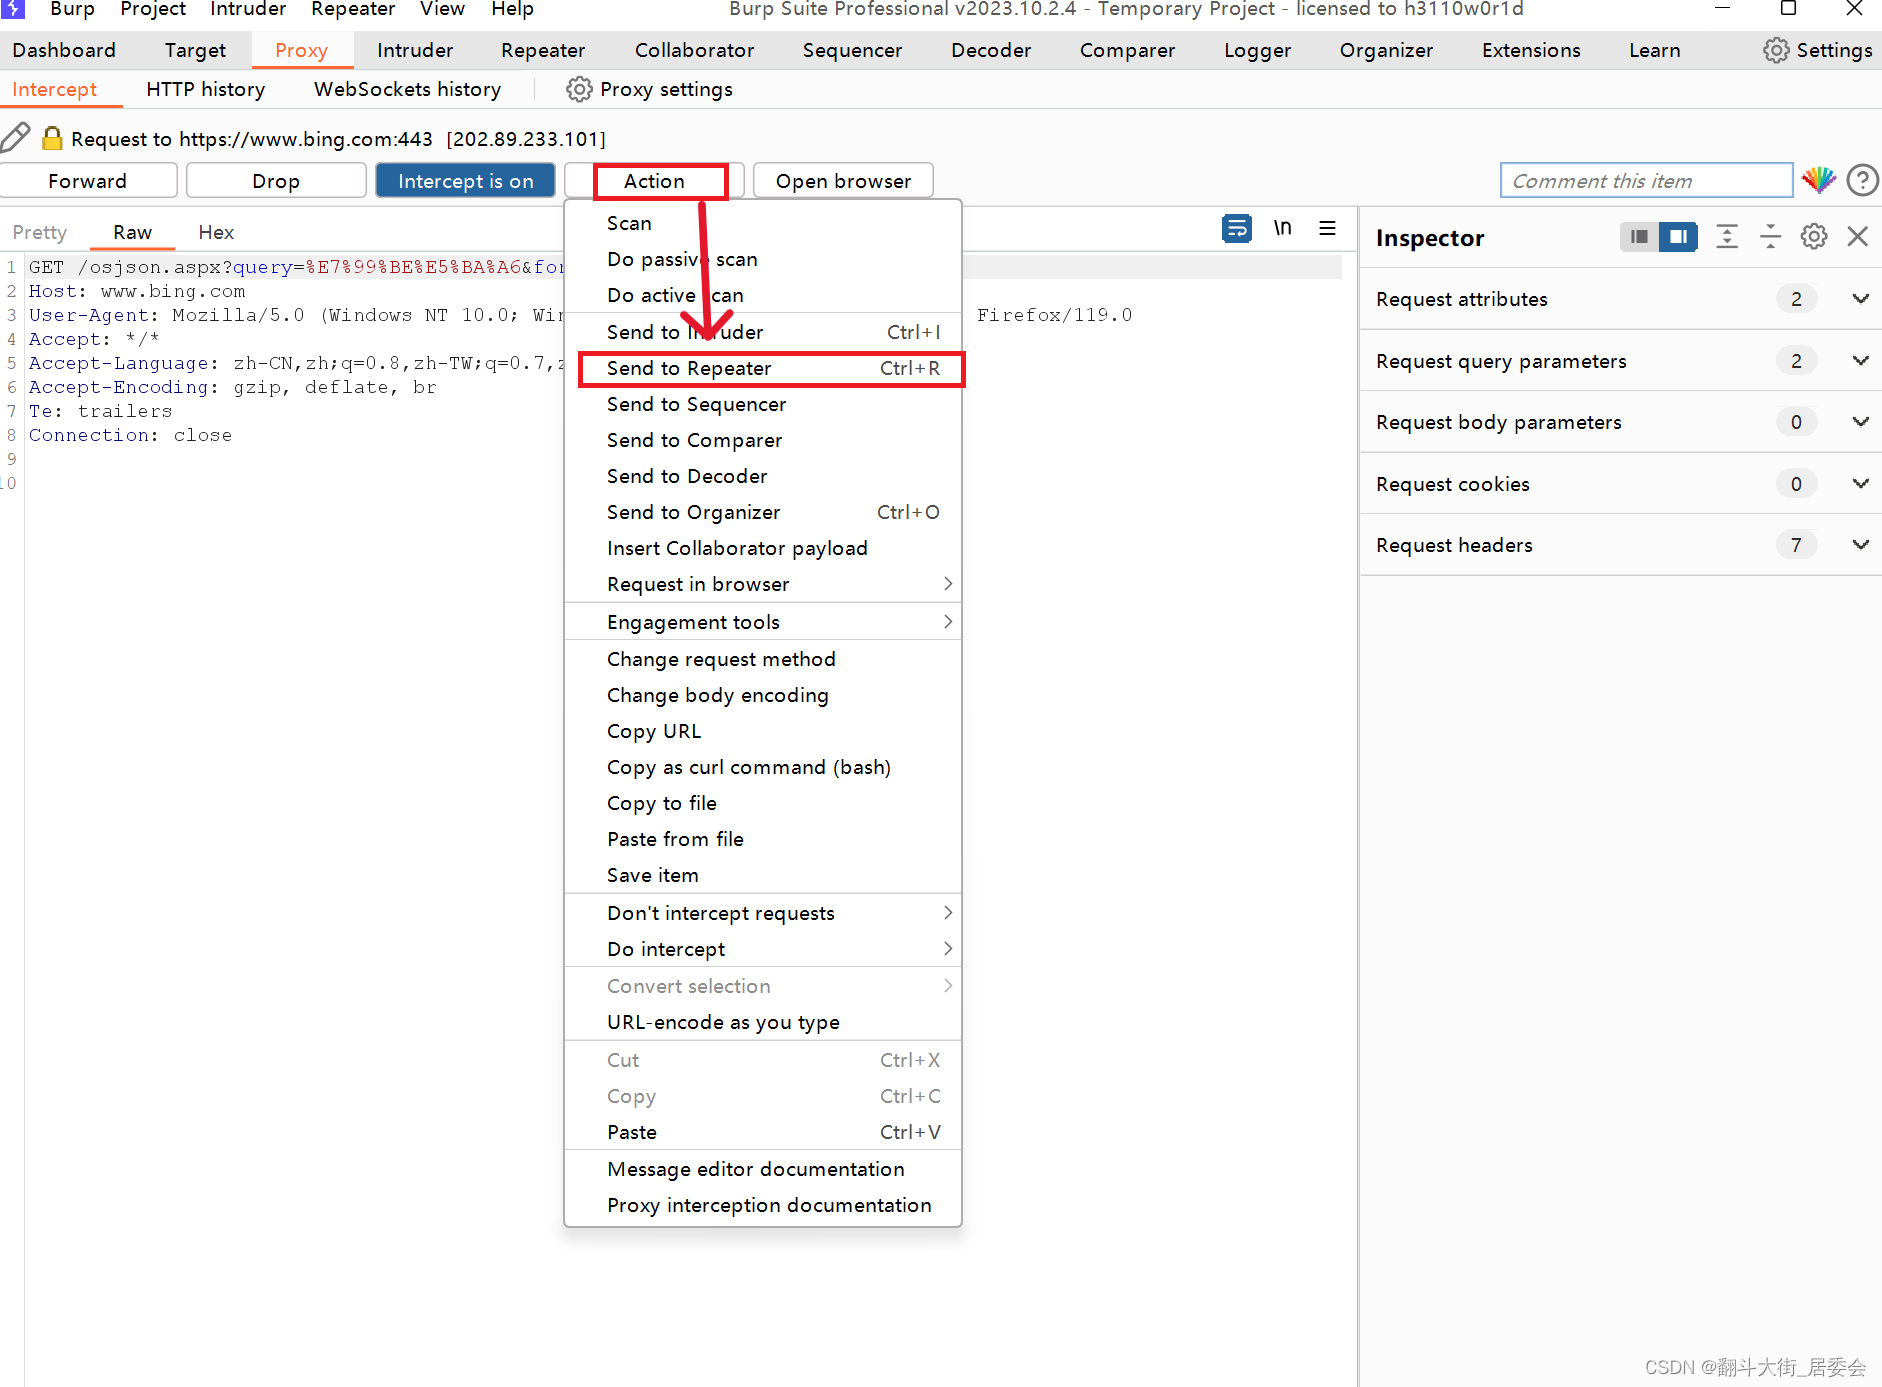Click the Drop button
This screenshot has height=1387, width=1882.
click(x=276, y=181)
